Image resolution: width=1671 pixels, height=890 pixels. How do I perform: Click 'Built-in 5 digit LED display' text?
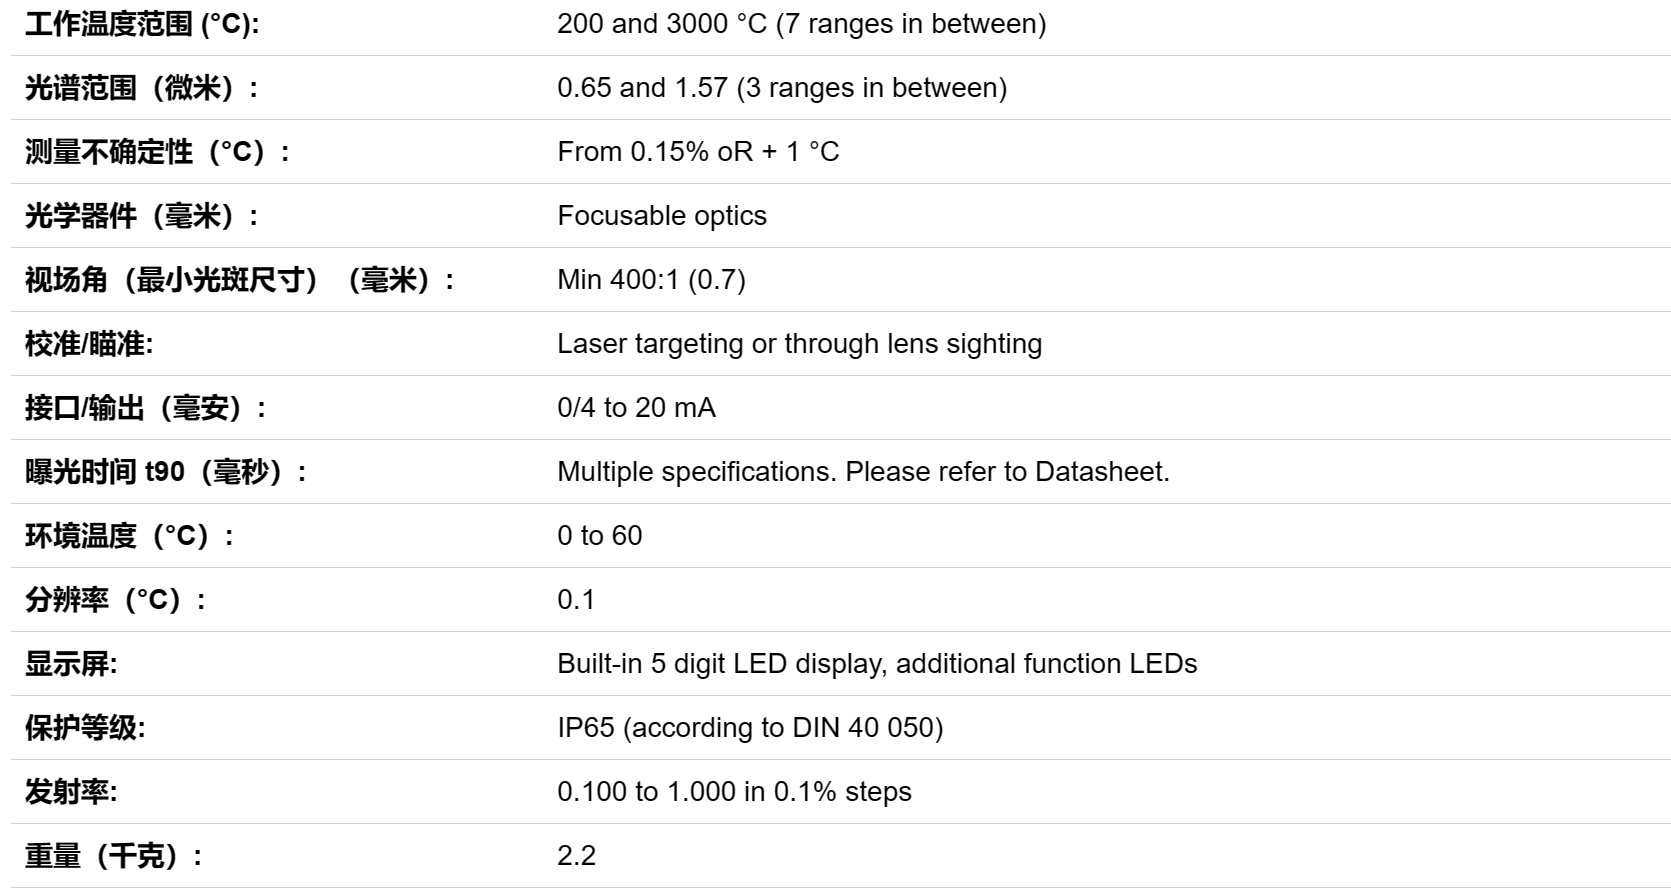point(722,664)
